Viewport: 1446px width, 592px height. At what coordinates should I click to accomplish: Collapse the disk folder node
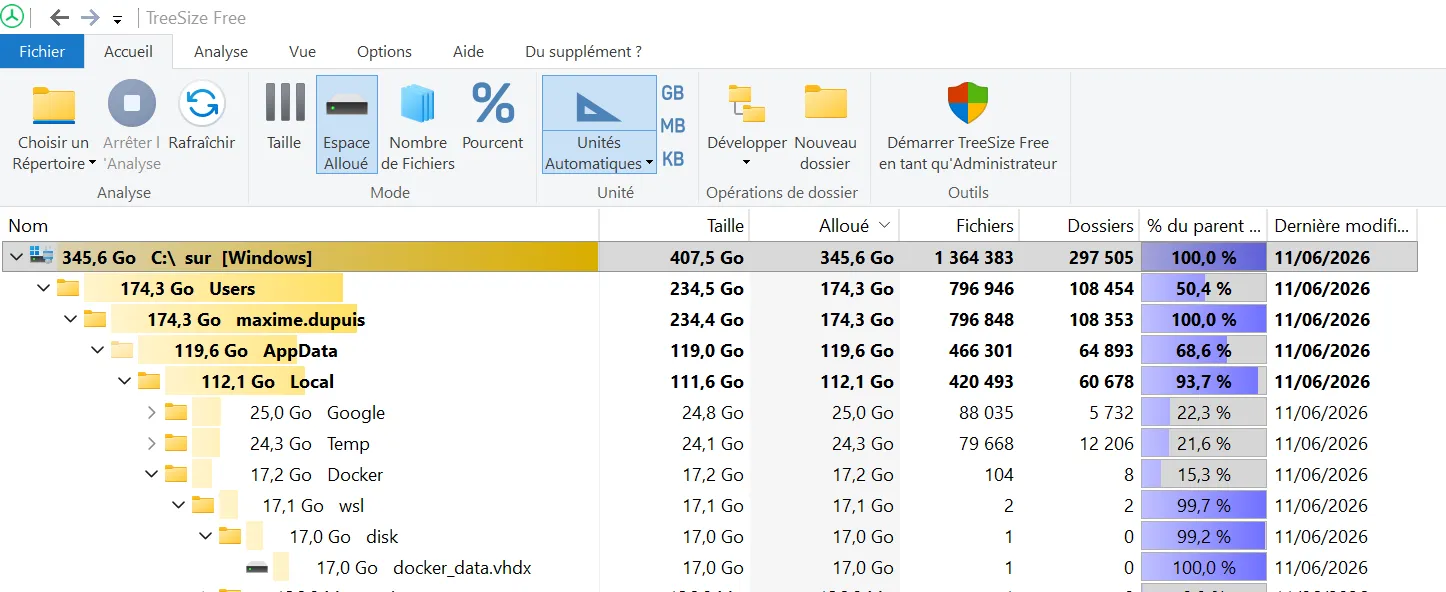tap(205, 536)
